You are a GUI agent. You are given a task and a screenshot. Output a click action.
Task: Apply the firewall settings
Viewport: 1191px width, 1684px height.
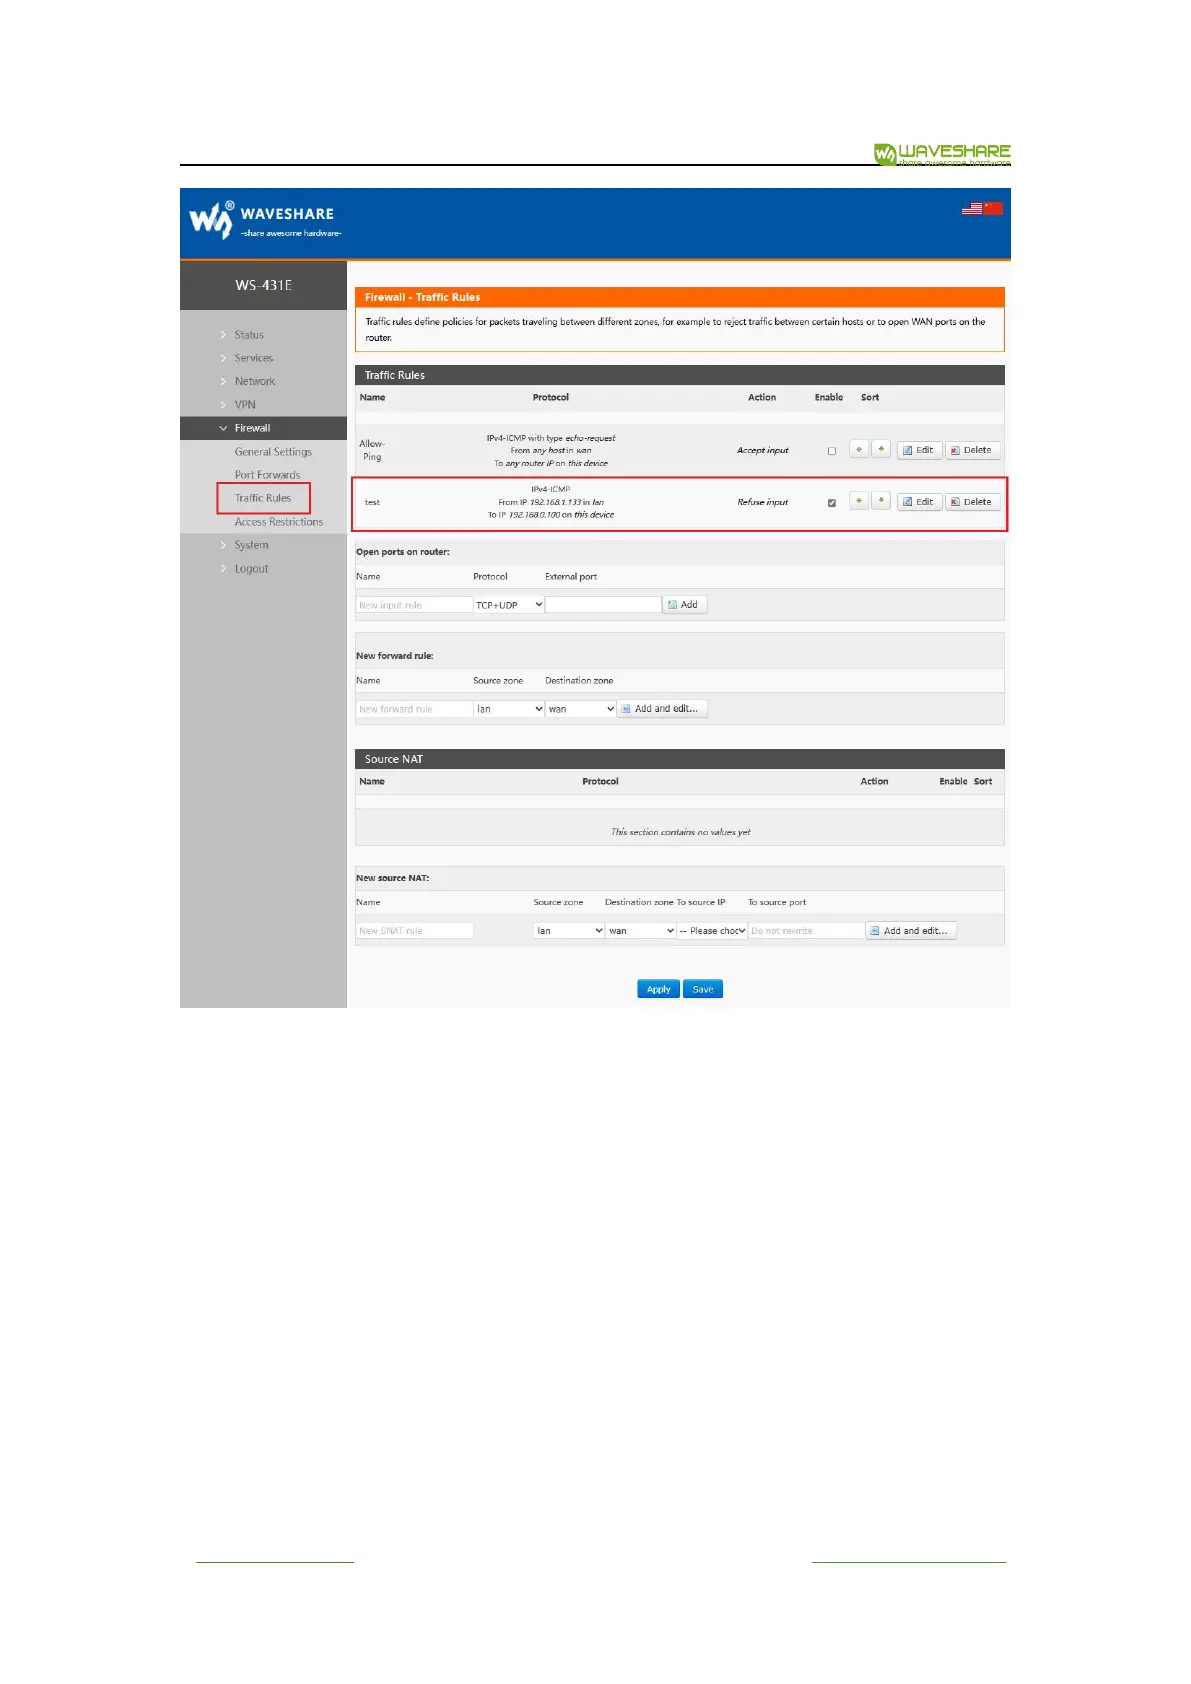coord(658,989)
